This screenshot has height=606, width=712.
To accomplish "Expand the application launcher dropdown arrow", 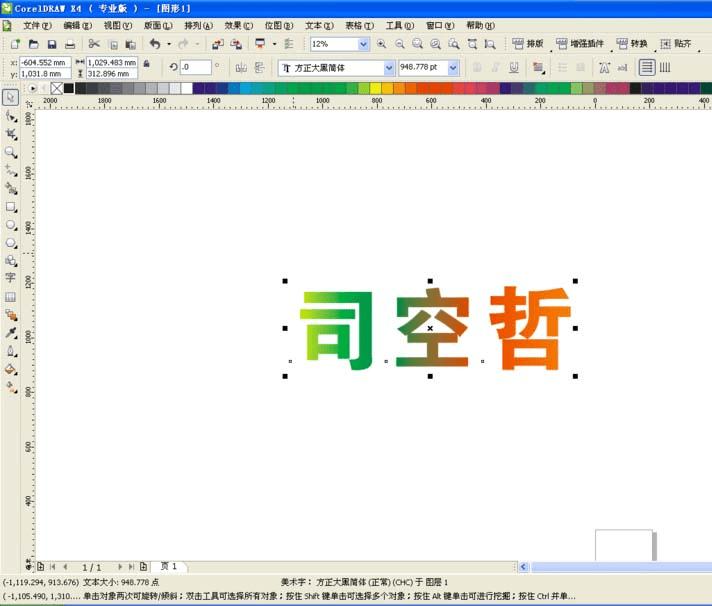I will tap(274, 44).
